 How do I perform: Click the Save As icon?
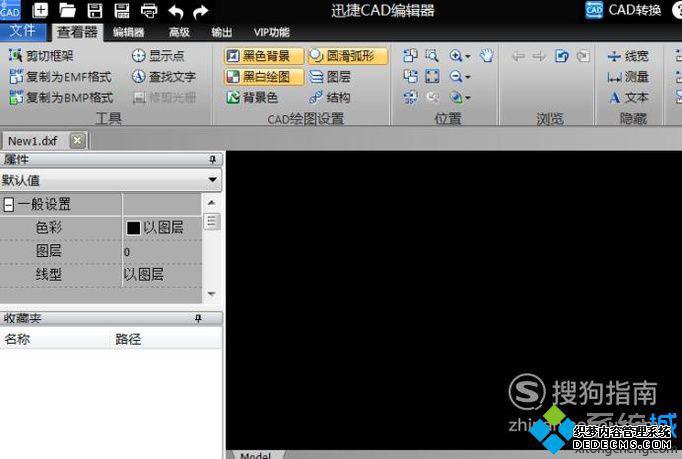[122, 10]
